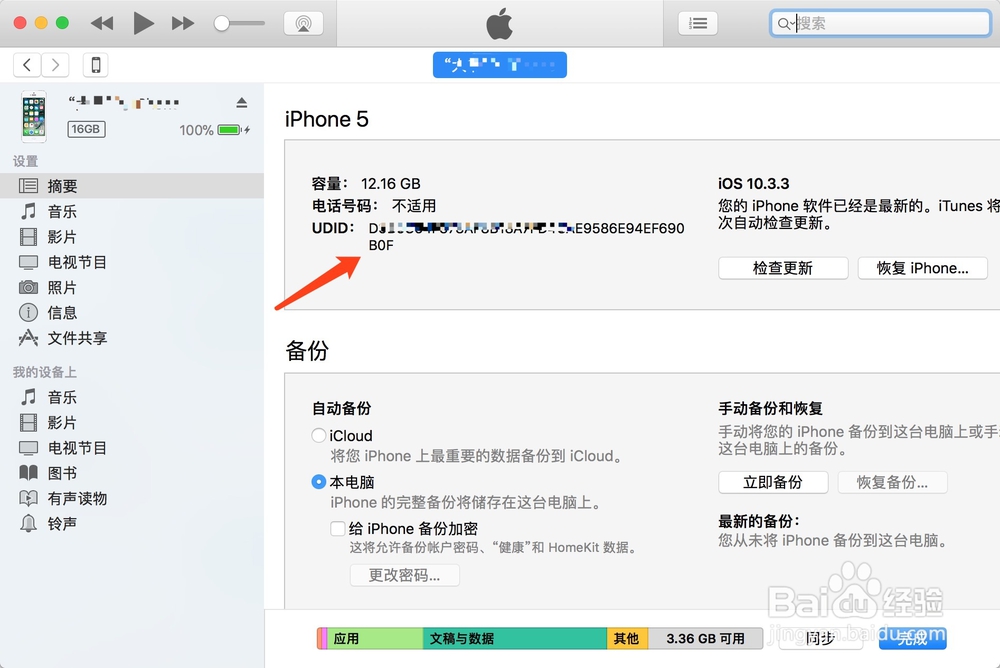Click the iOS 10.3.3 version text
1000x668 pixels.
(754, 184)
